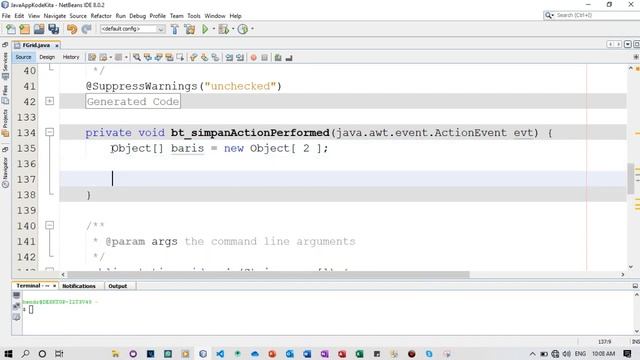
Task: Click the Stop Macro Recording icon
Action: click(264, 58)
